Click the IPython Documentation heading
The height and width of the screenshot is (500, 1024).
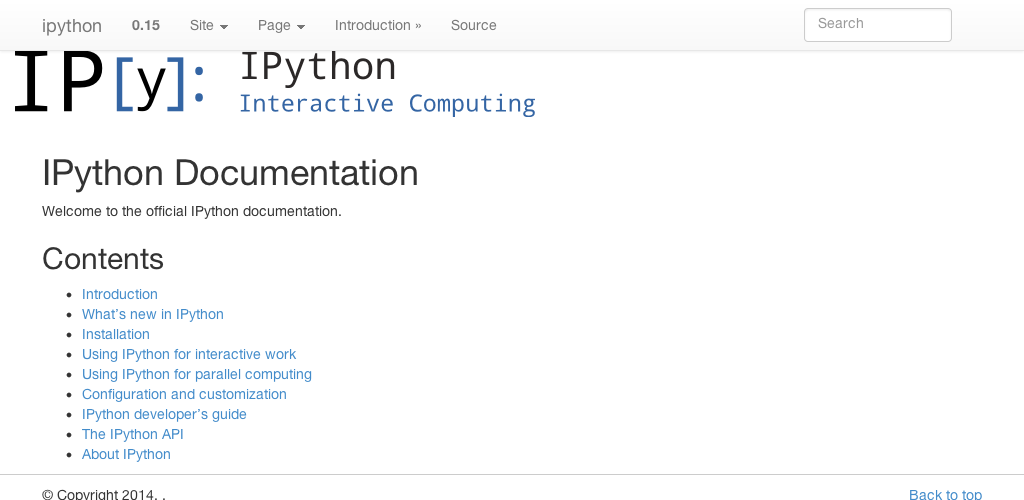pyautogui.click(x=230, y=173)
